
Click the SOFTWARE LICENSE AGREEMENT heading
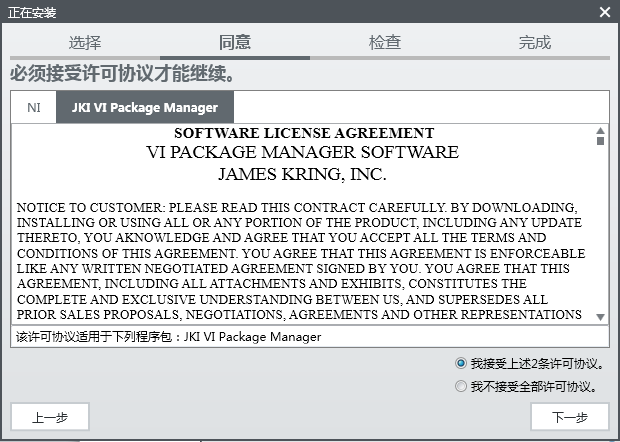[304, 133]
